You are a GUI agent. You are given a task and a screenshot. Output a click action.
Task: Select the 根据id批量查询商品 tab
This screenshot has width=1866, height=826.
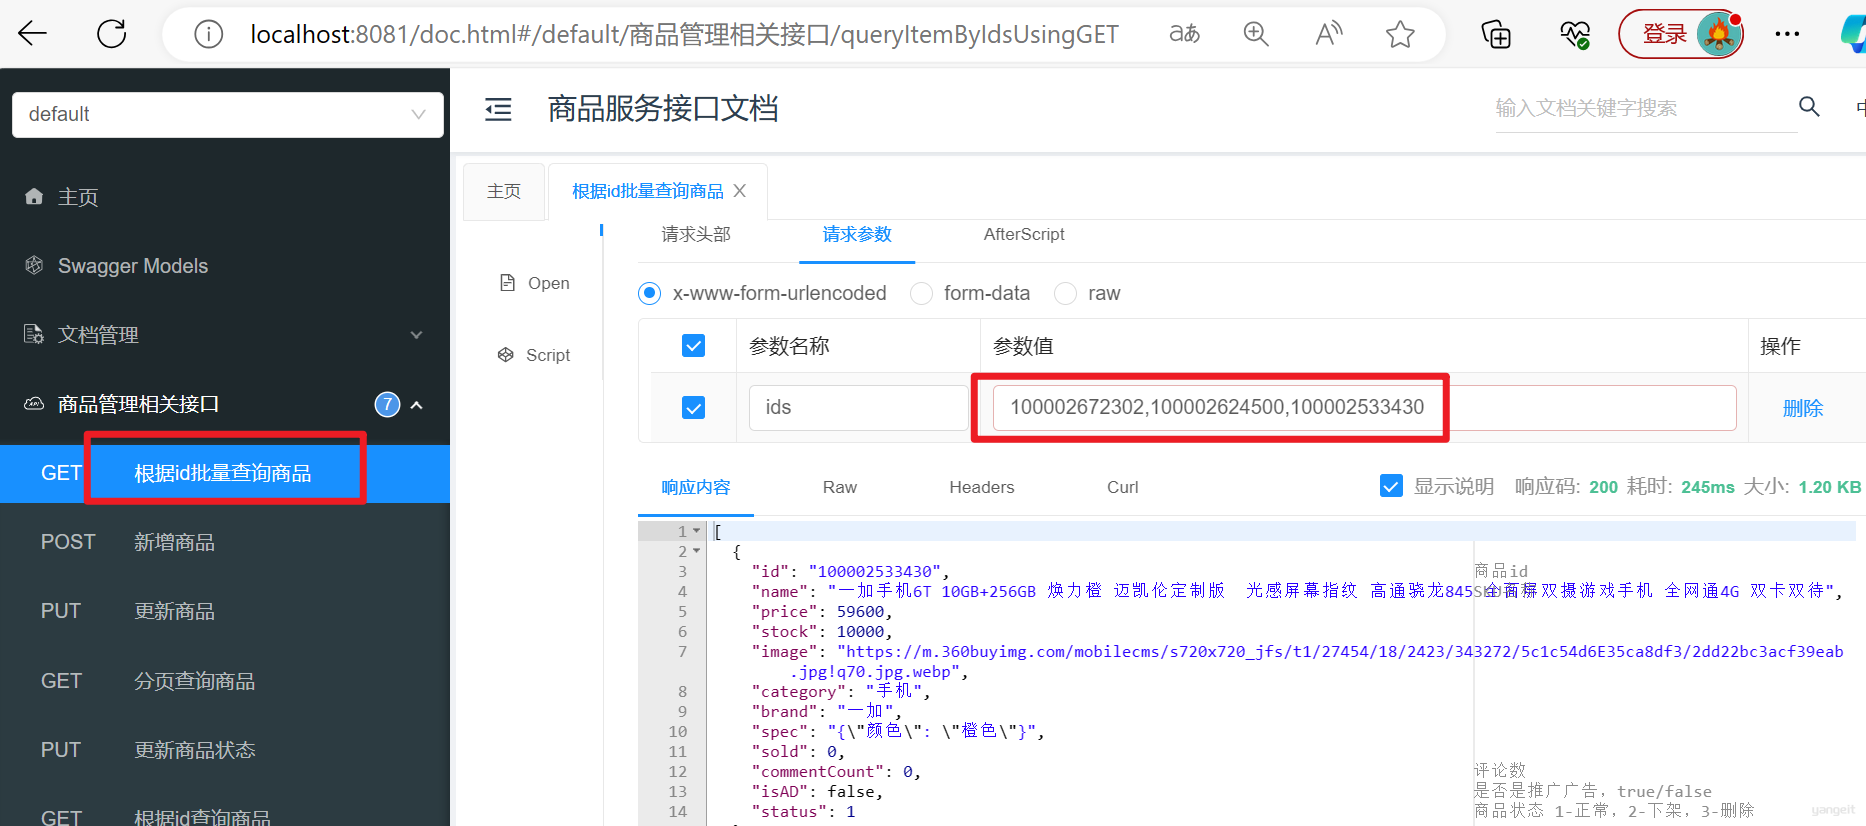coord(648,191)
